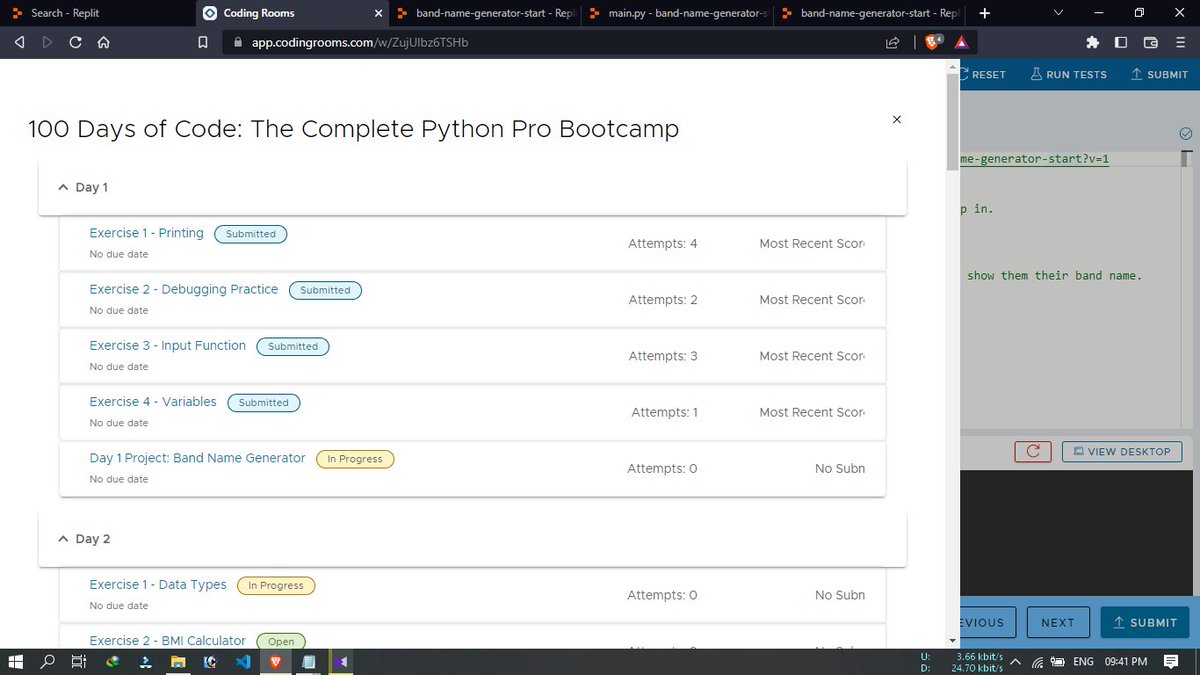Open Exercise 1 - Printing
Viewport: 1200px width, 675px height.
click(x=146, y=233)
